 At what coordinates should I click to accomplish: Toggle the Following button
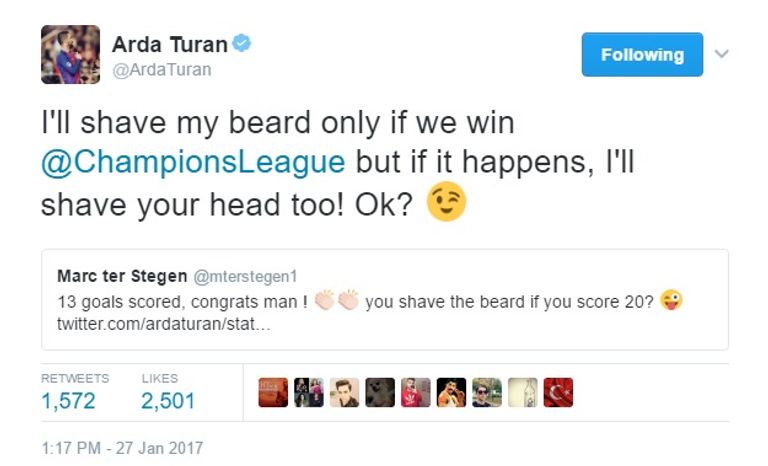point(642,54)
